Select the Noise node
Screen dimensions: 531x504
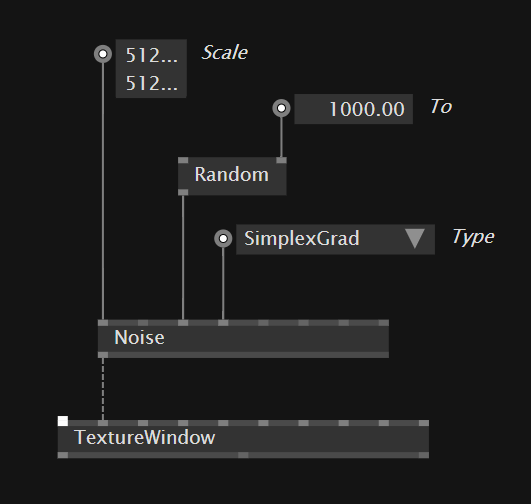(243, 338)
